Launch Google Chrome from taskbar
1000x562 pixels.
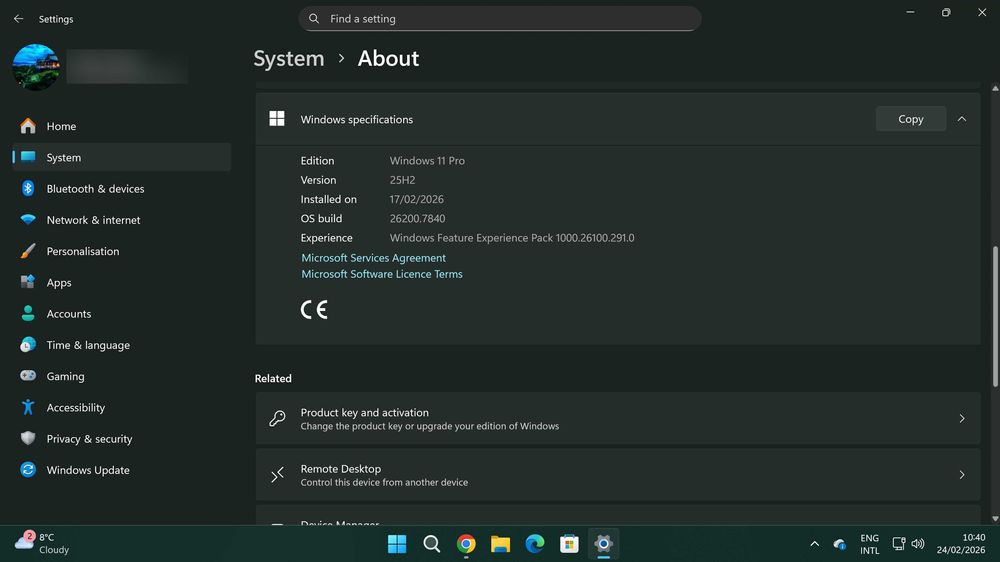466,544
